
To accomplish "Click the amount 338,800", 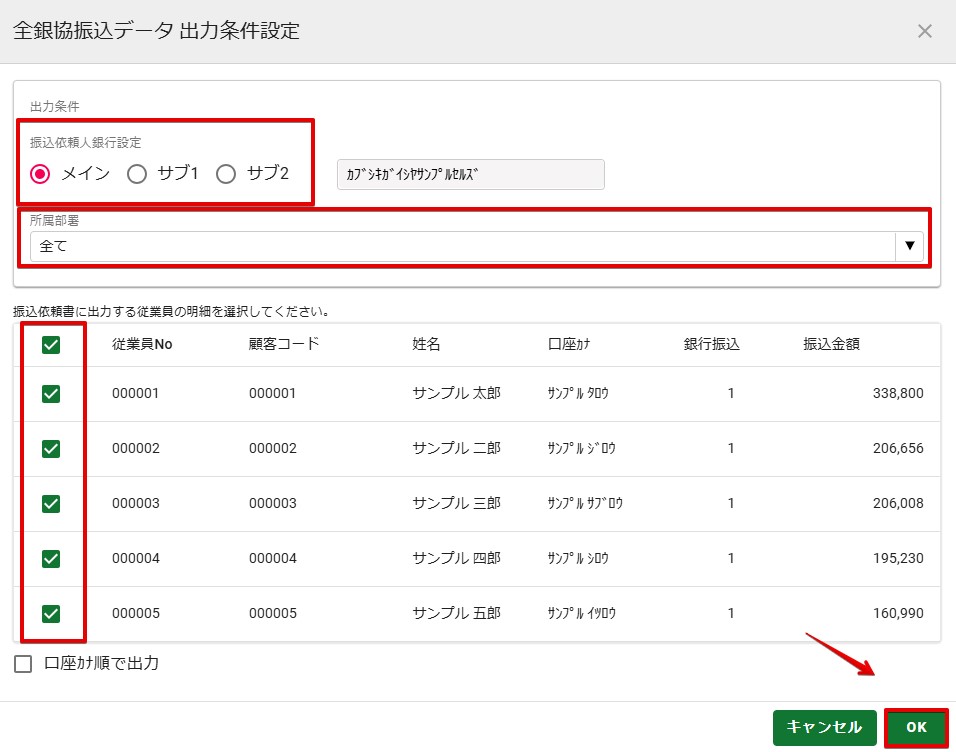I will pos(898,393).
